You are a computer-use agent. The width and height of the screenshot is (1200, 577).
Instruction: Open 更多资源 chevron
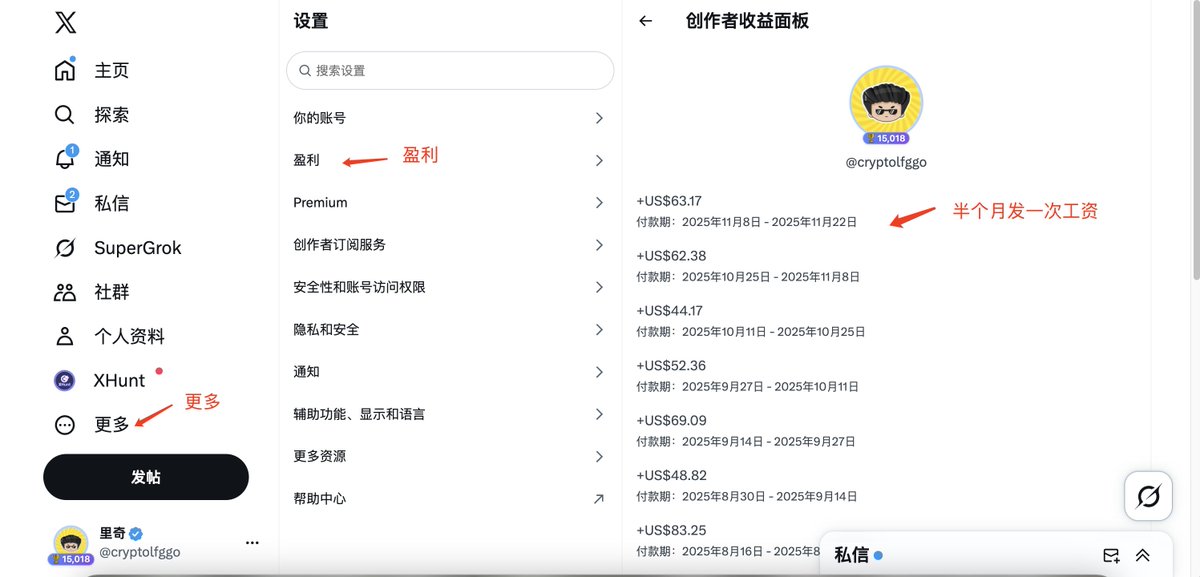pyautogui.click(x=599, y=456)
